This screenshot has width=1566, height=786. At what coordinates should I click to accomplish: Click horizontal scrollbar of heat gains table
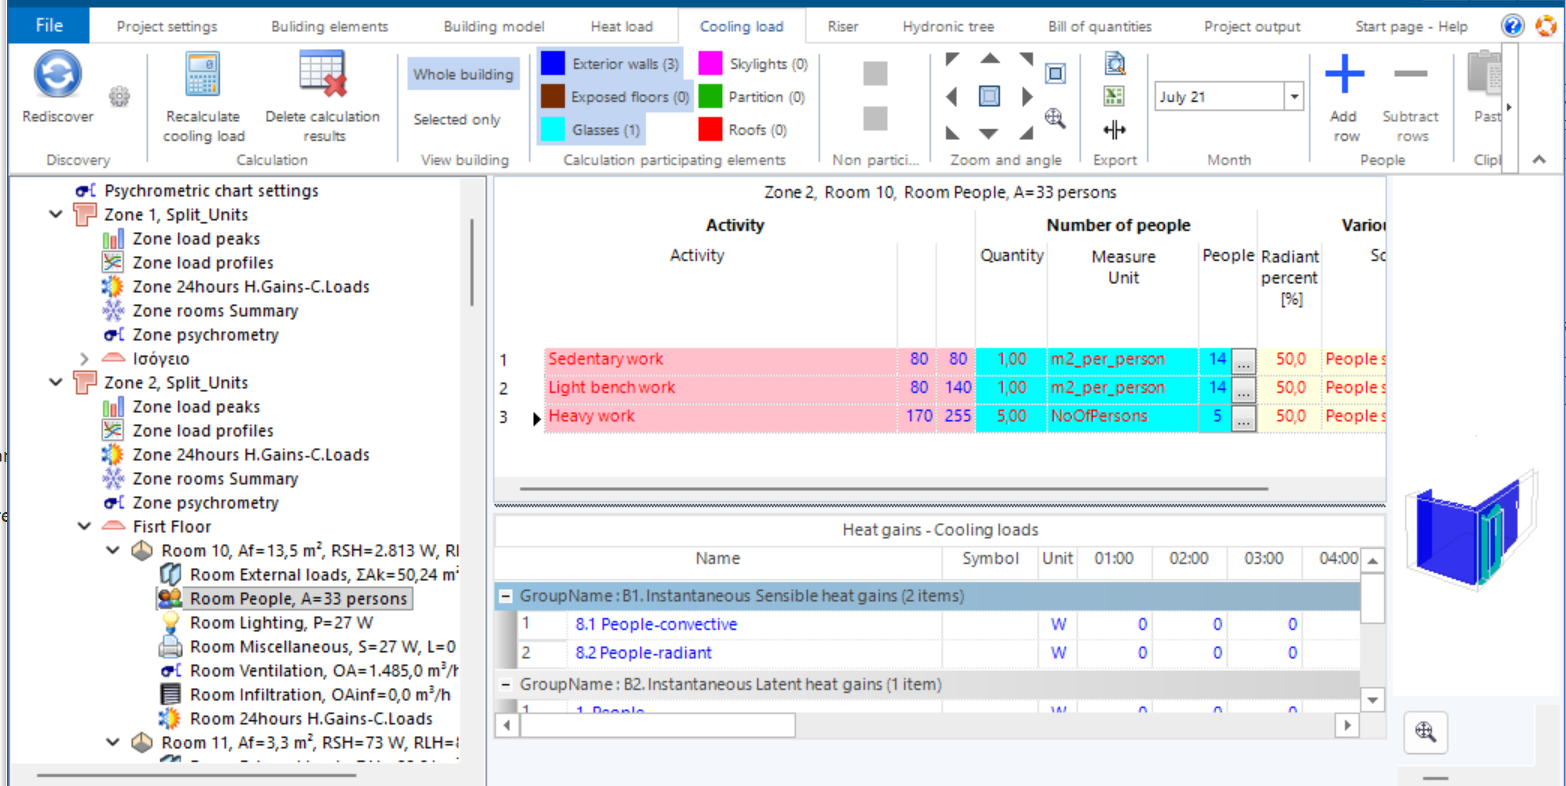pos(657,724)
